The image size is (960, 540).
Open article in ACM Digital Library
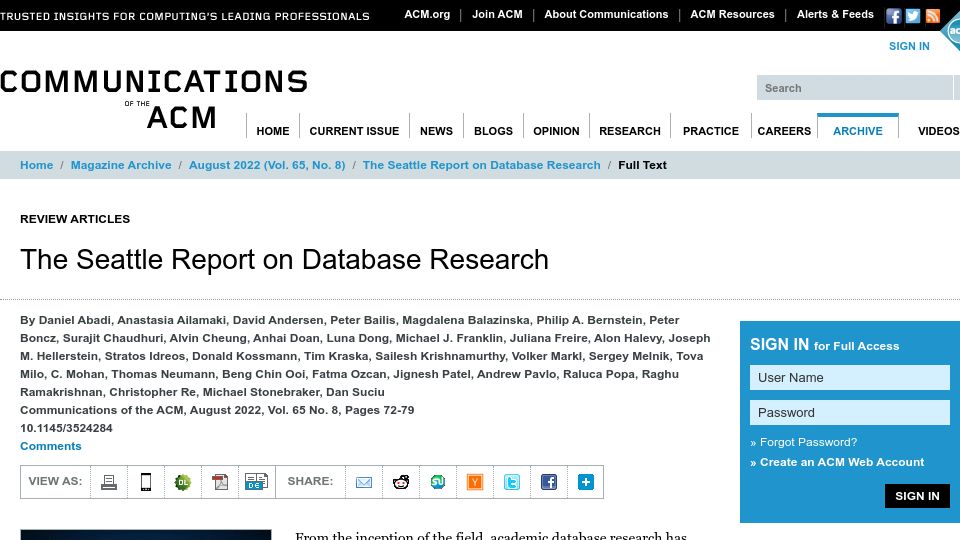click(182, 482)
